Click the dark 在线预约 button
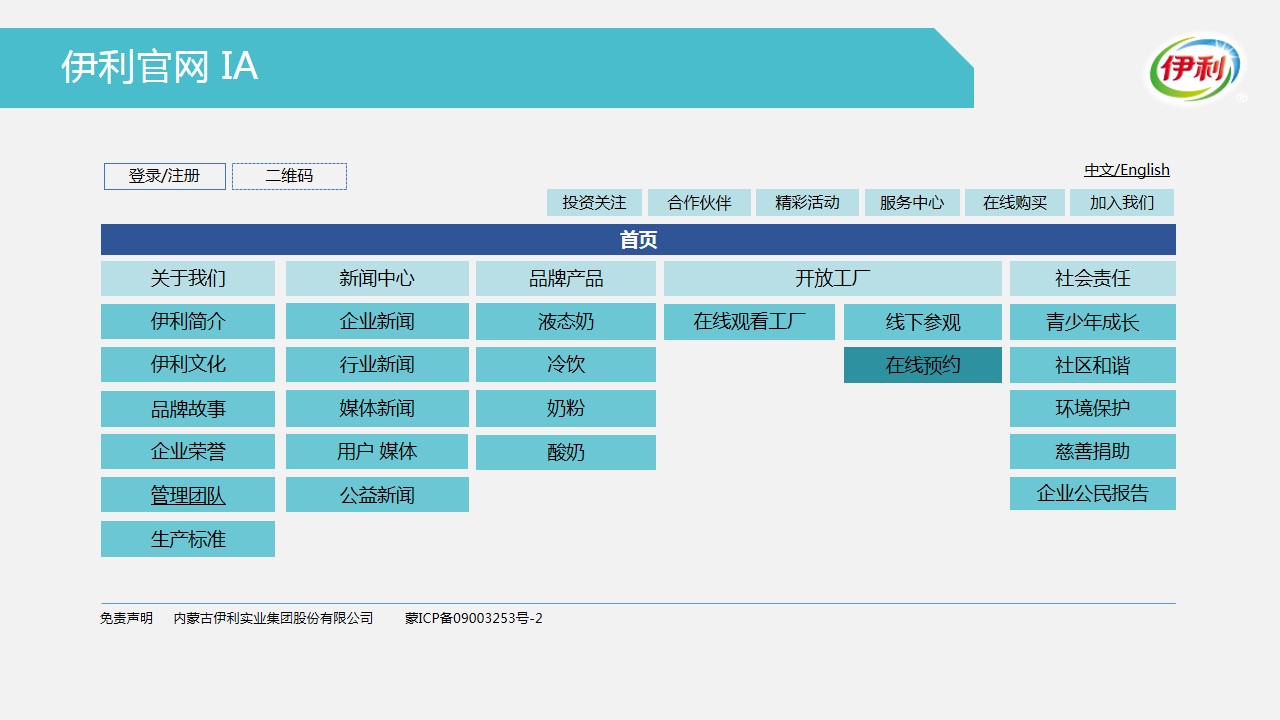Viewport: 1280px width, 720px height. [x=923, y=365]
